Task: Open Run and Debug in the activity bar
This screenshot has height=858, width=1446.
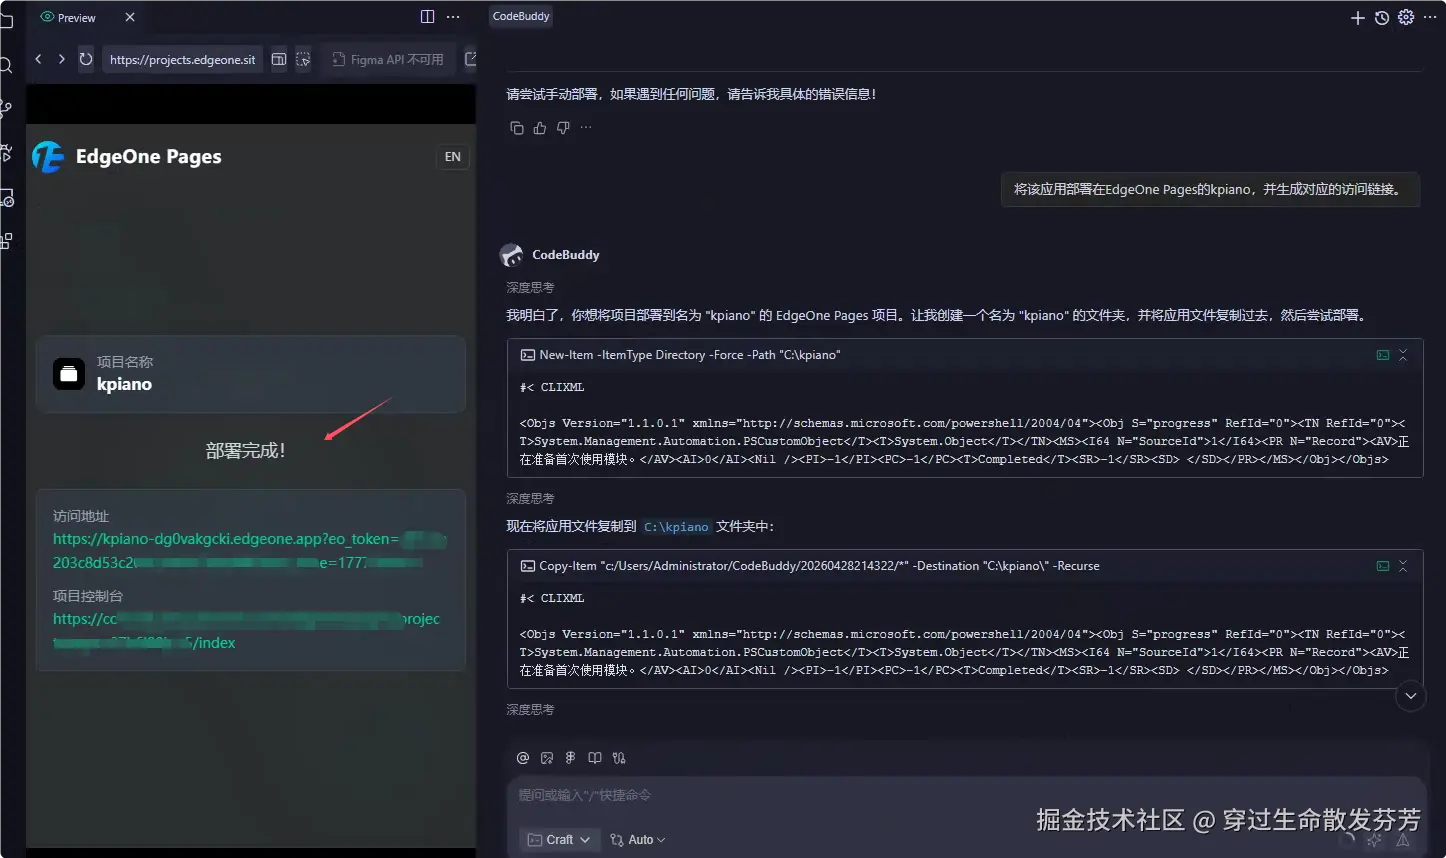Action: [6, 153]
